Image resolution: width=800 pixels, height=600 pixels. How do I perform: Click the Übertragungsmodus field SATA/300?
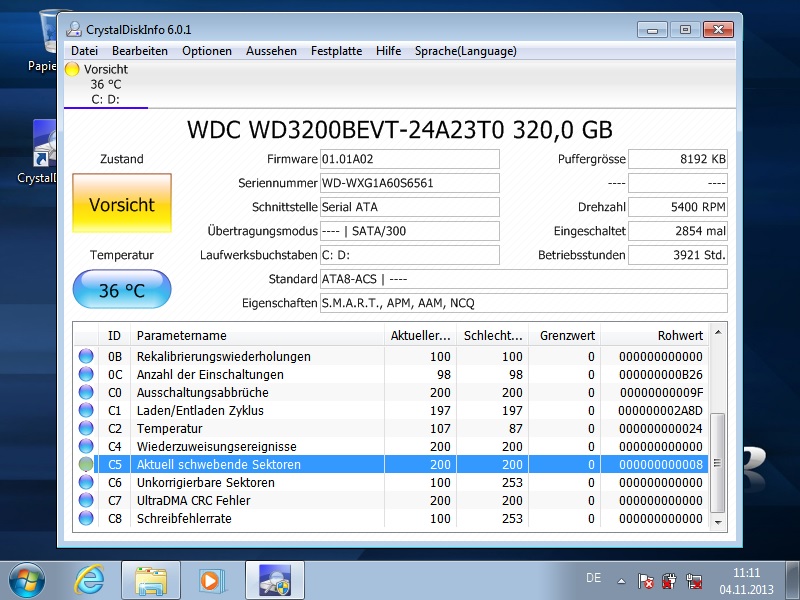410,231
